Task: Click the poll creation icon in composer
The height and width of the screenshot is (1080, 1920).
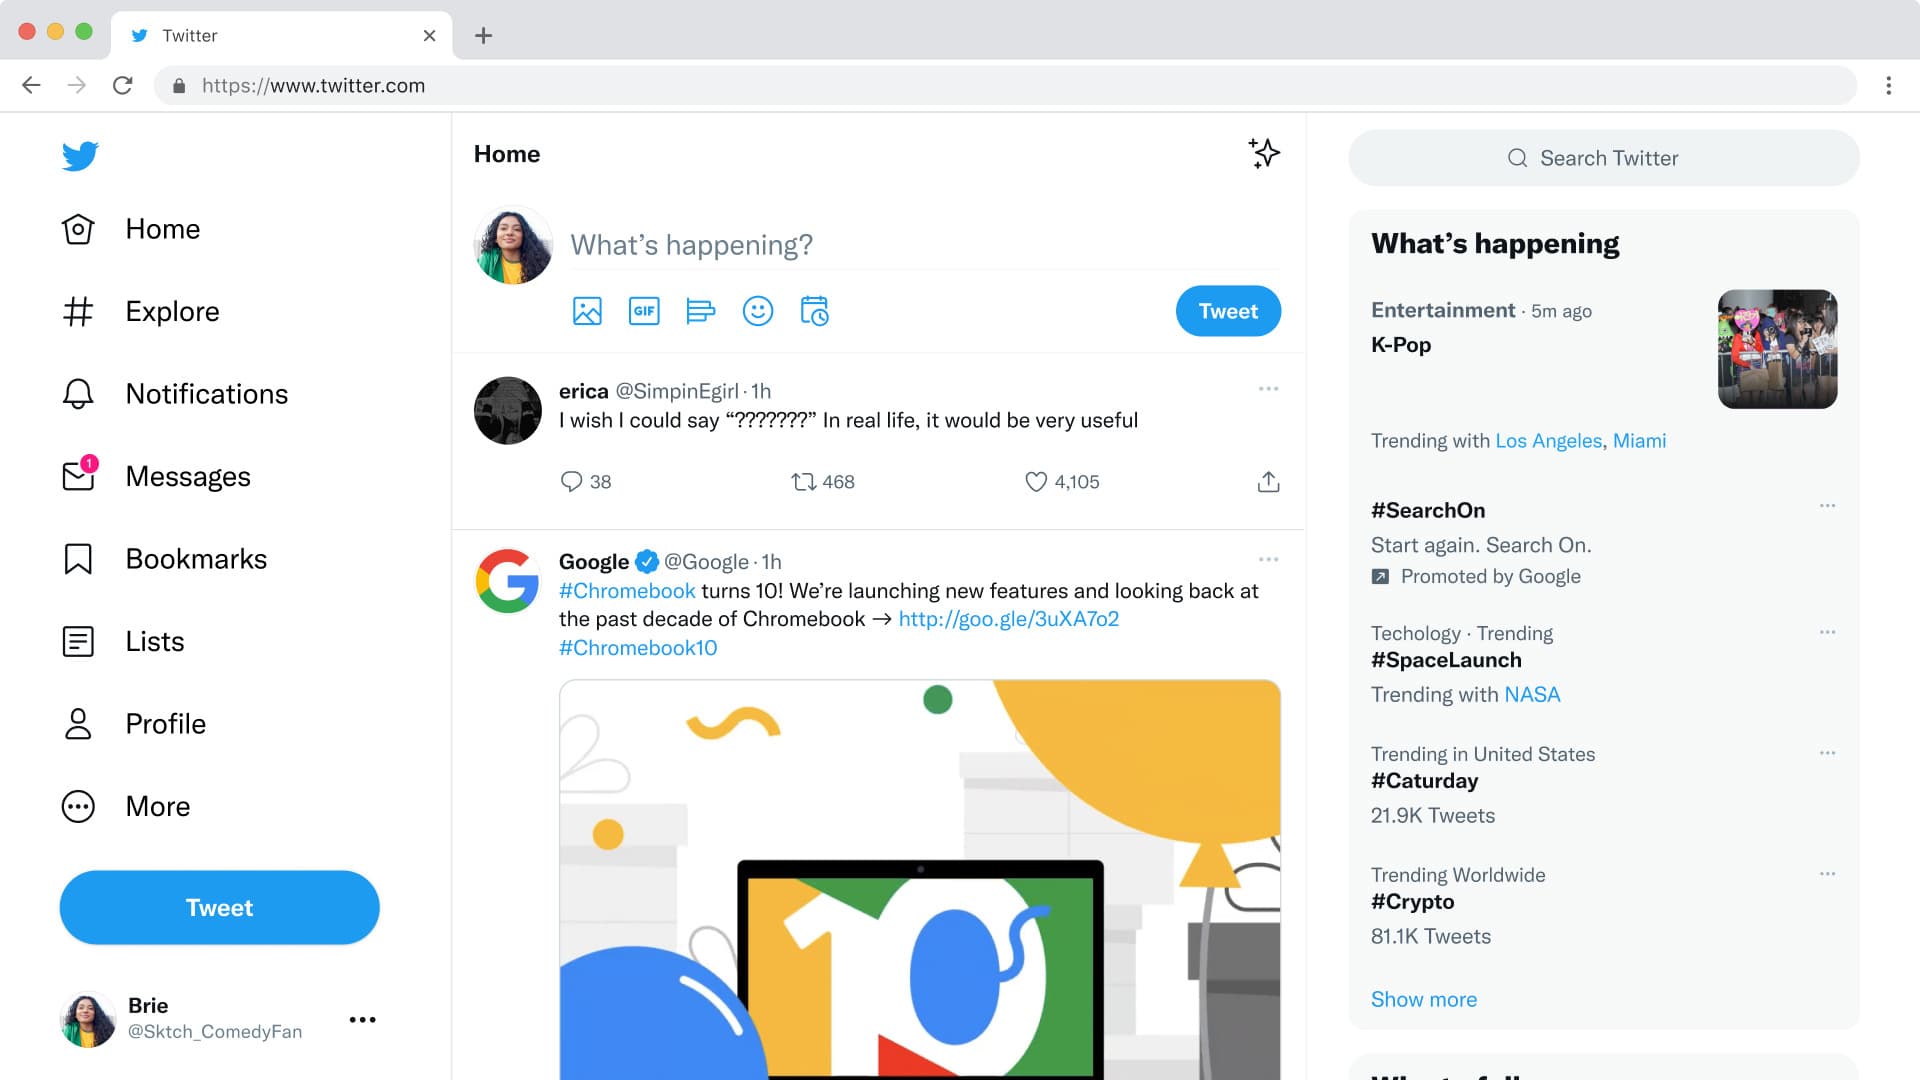Action: click(700, 311)
